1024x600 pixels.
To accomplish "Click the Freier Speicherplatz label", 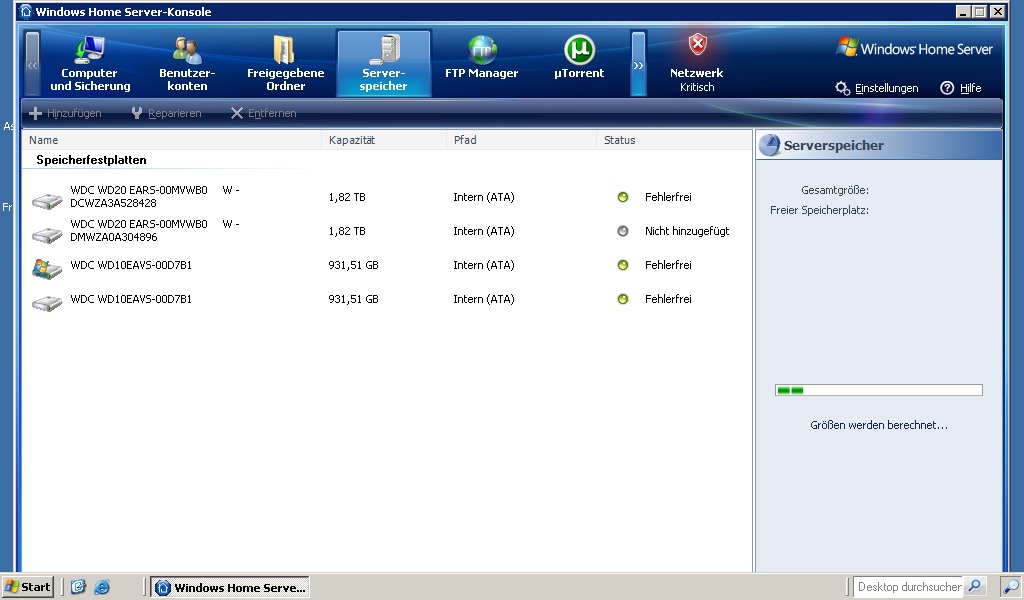I will (819, 210).
